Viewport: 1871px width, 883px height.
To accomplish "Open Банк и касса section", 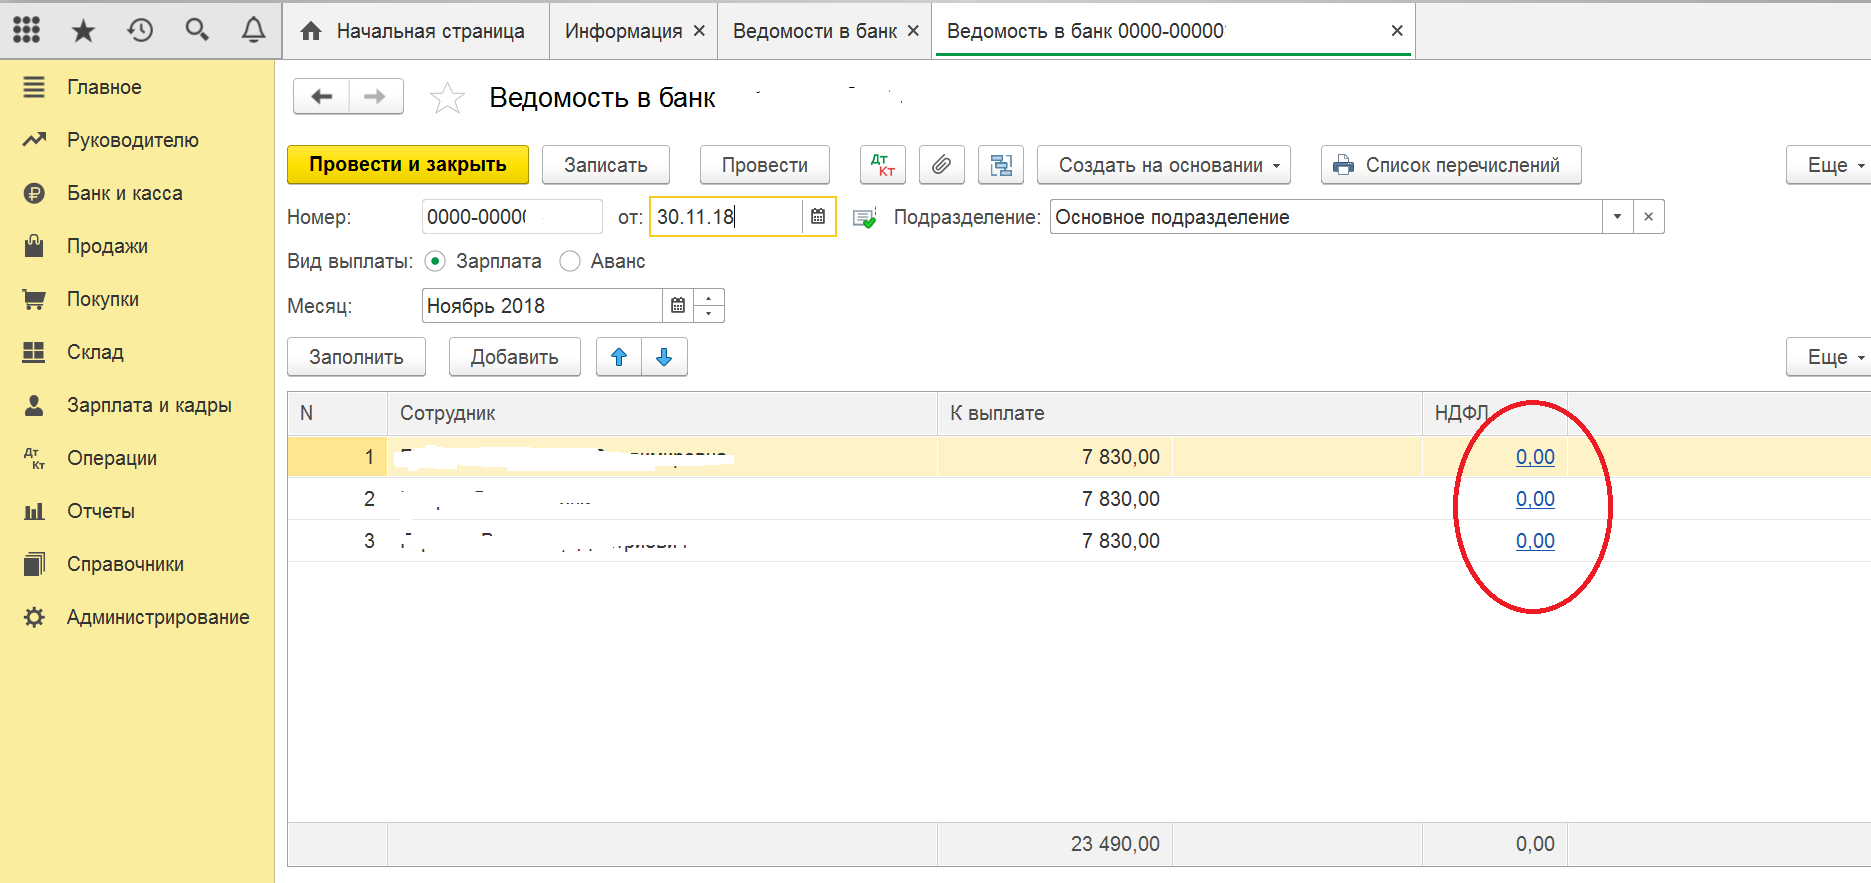I will click(x=125, y=193).
